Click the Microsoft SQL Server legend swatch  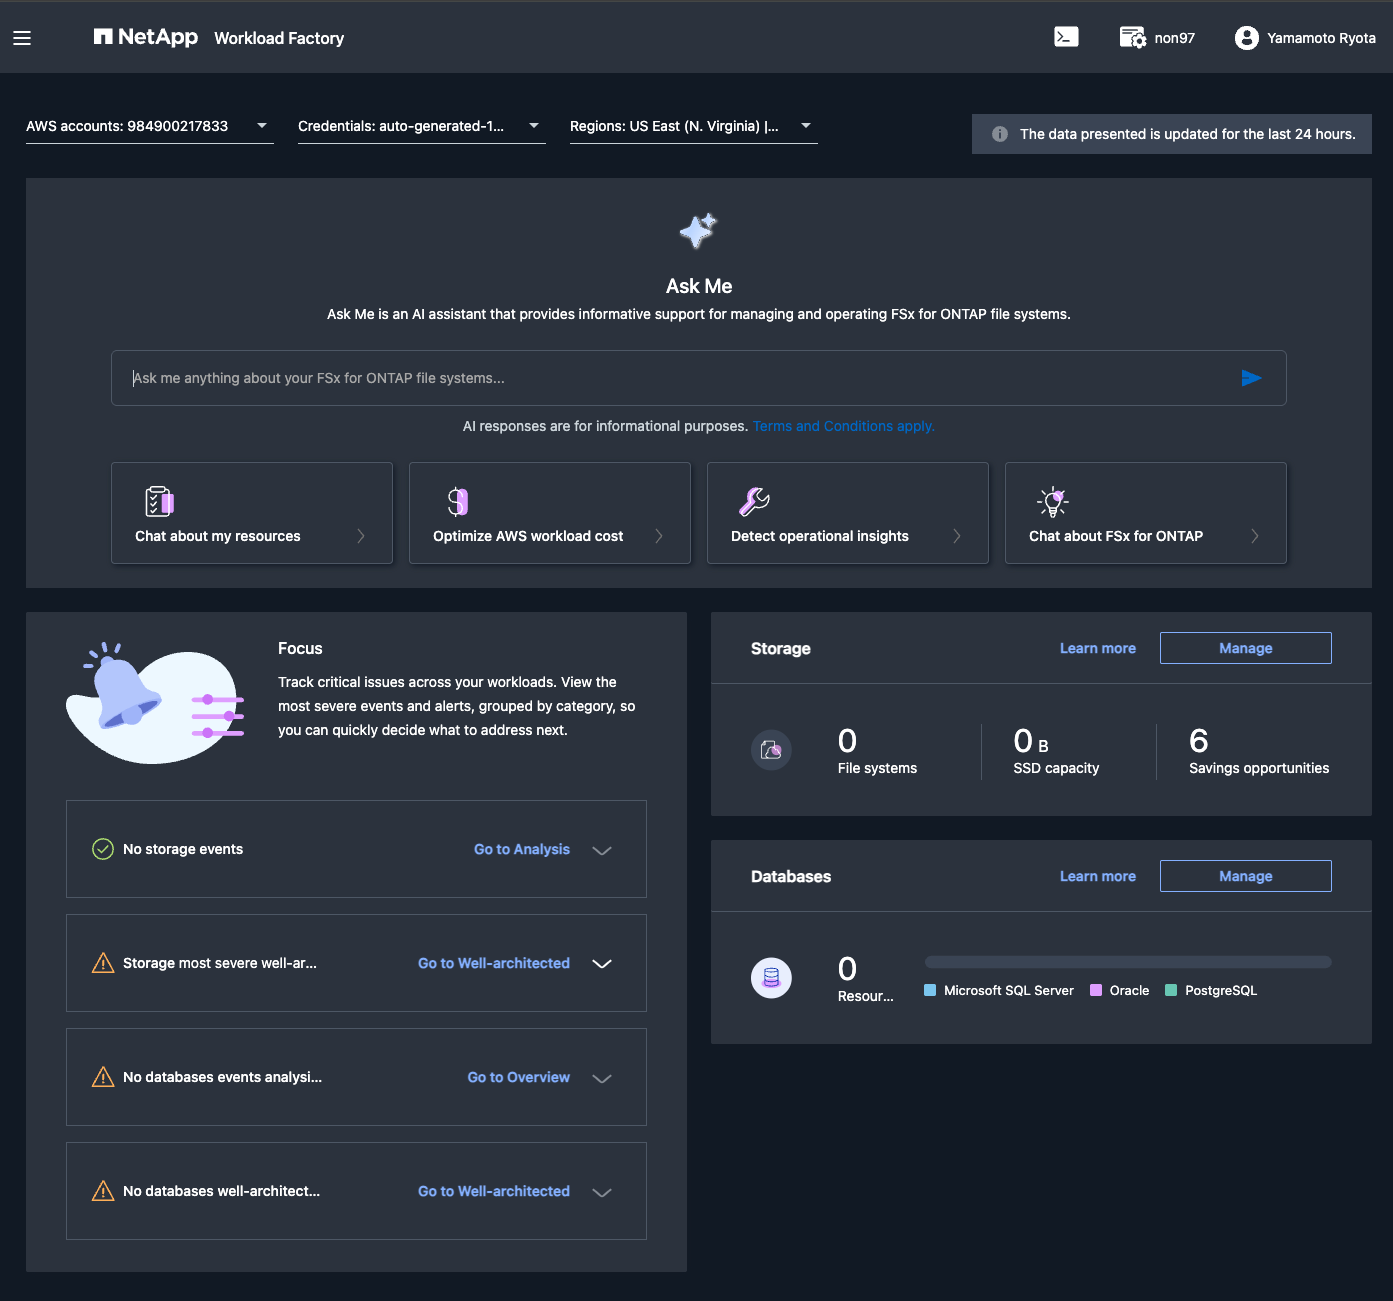[x=930, y=990]
